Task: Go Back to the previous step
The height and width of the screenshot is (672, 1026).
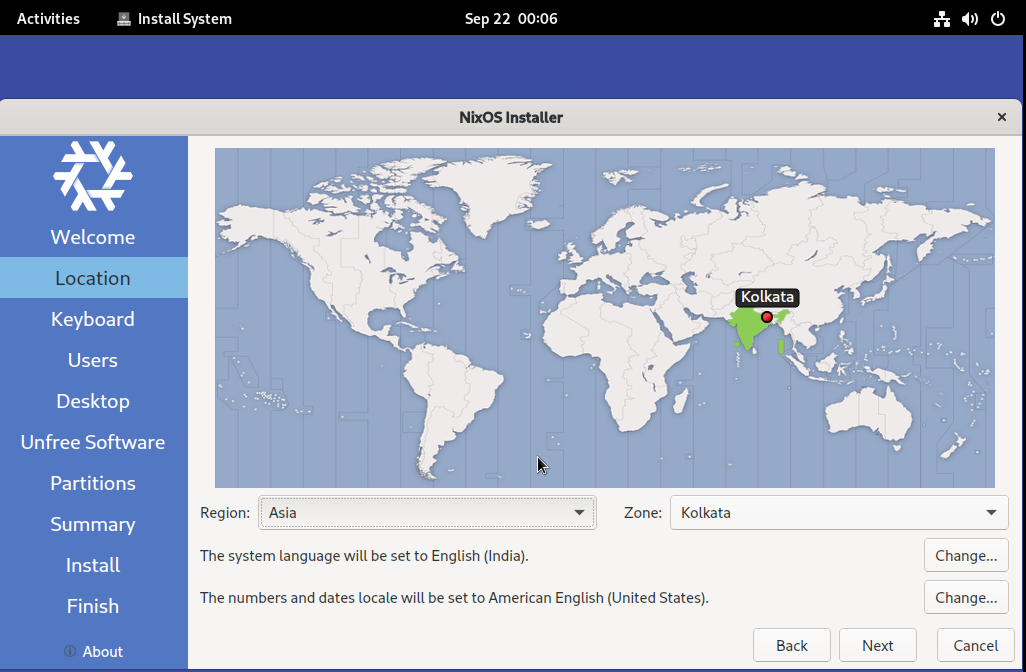Action: (791, 645)
